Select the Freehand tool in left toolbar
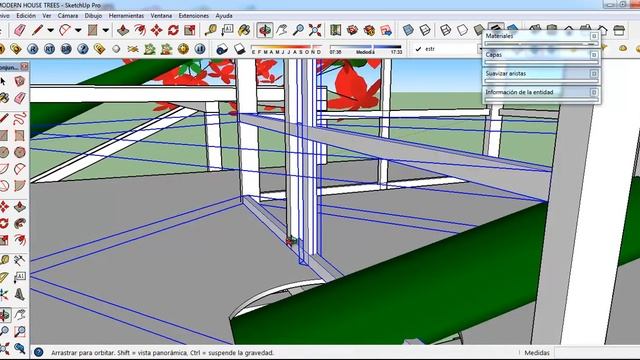 [x=20, y=119]
